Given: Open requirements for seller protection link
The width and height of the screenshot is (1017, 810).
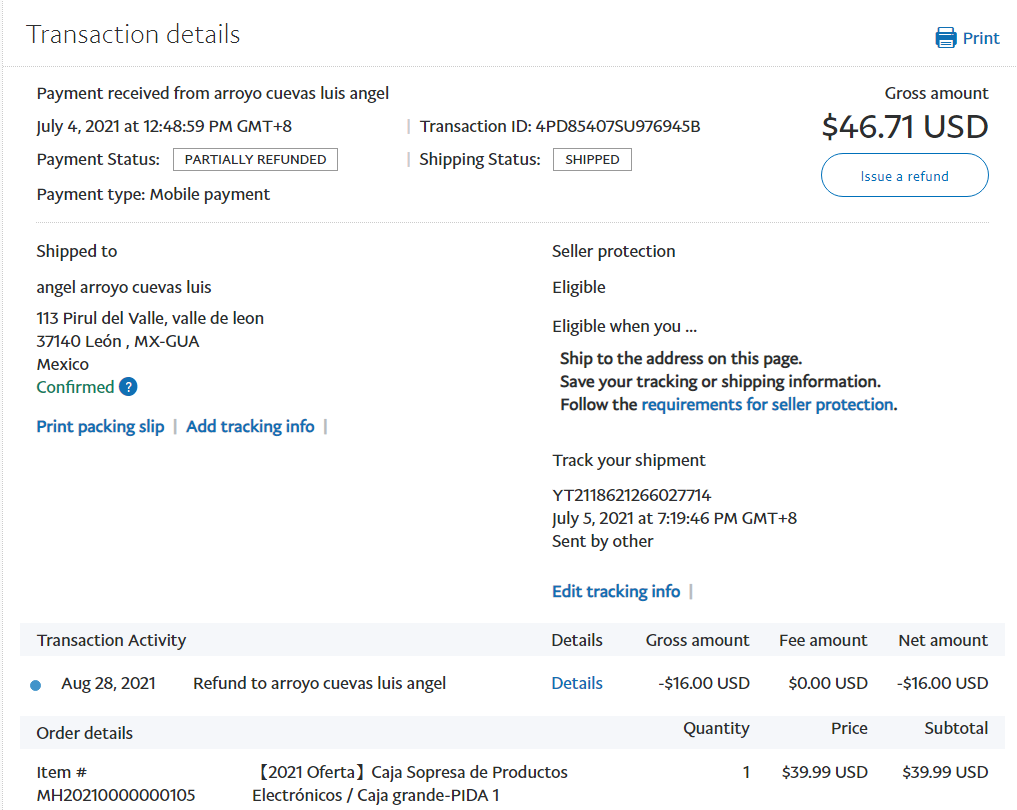Looking at the screenshot, I should click(x=767, y=404).
